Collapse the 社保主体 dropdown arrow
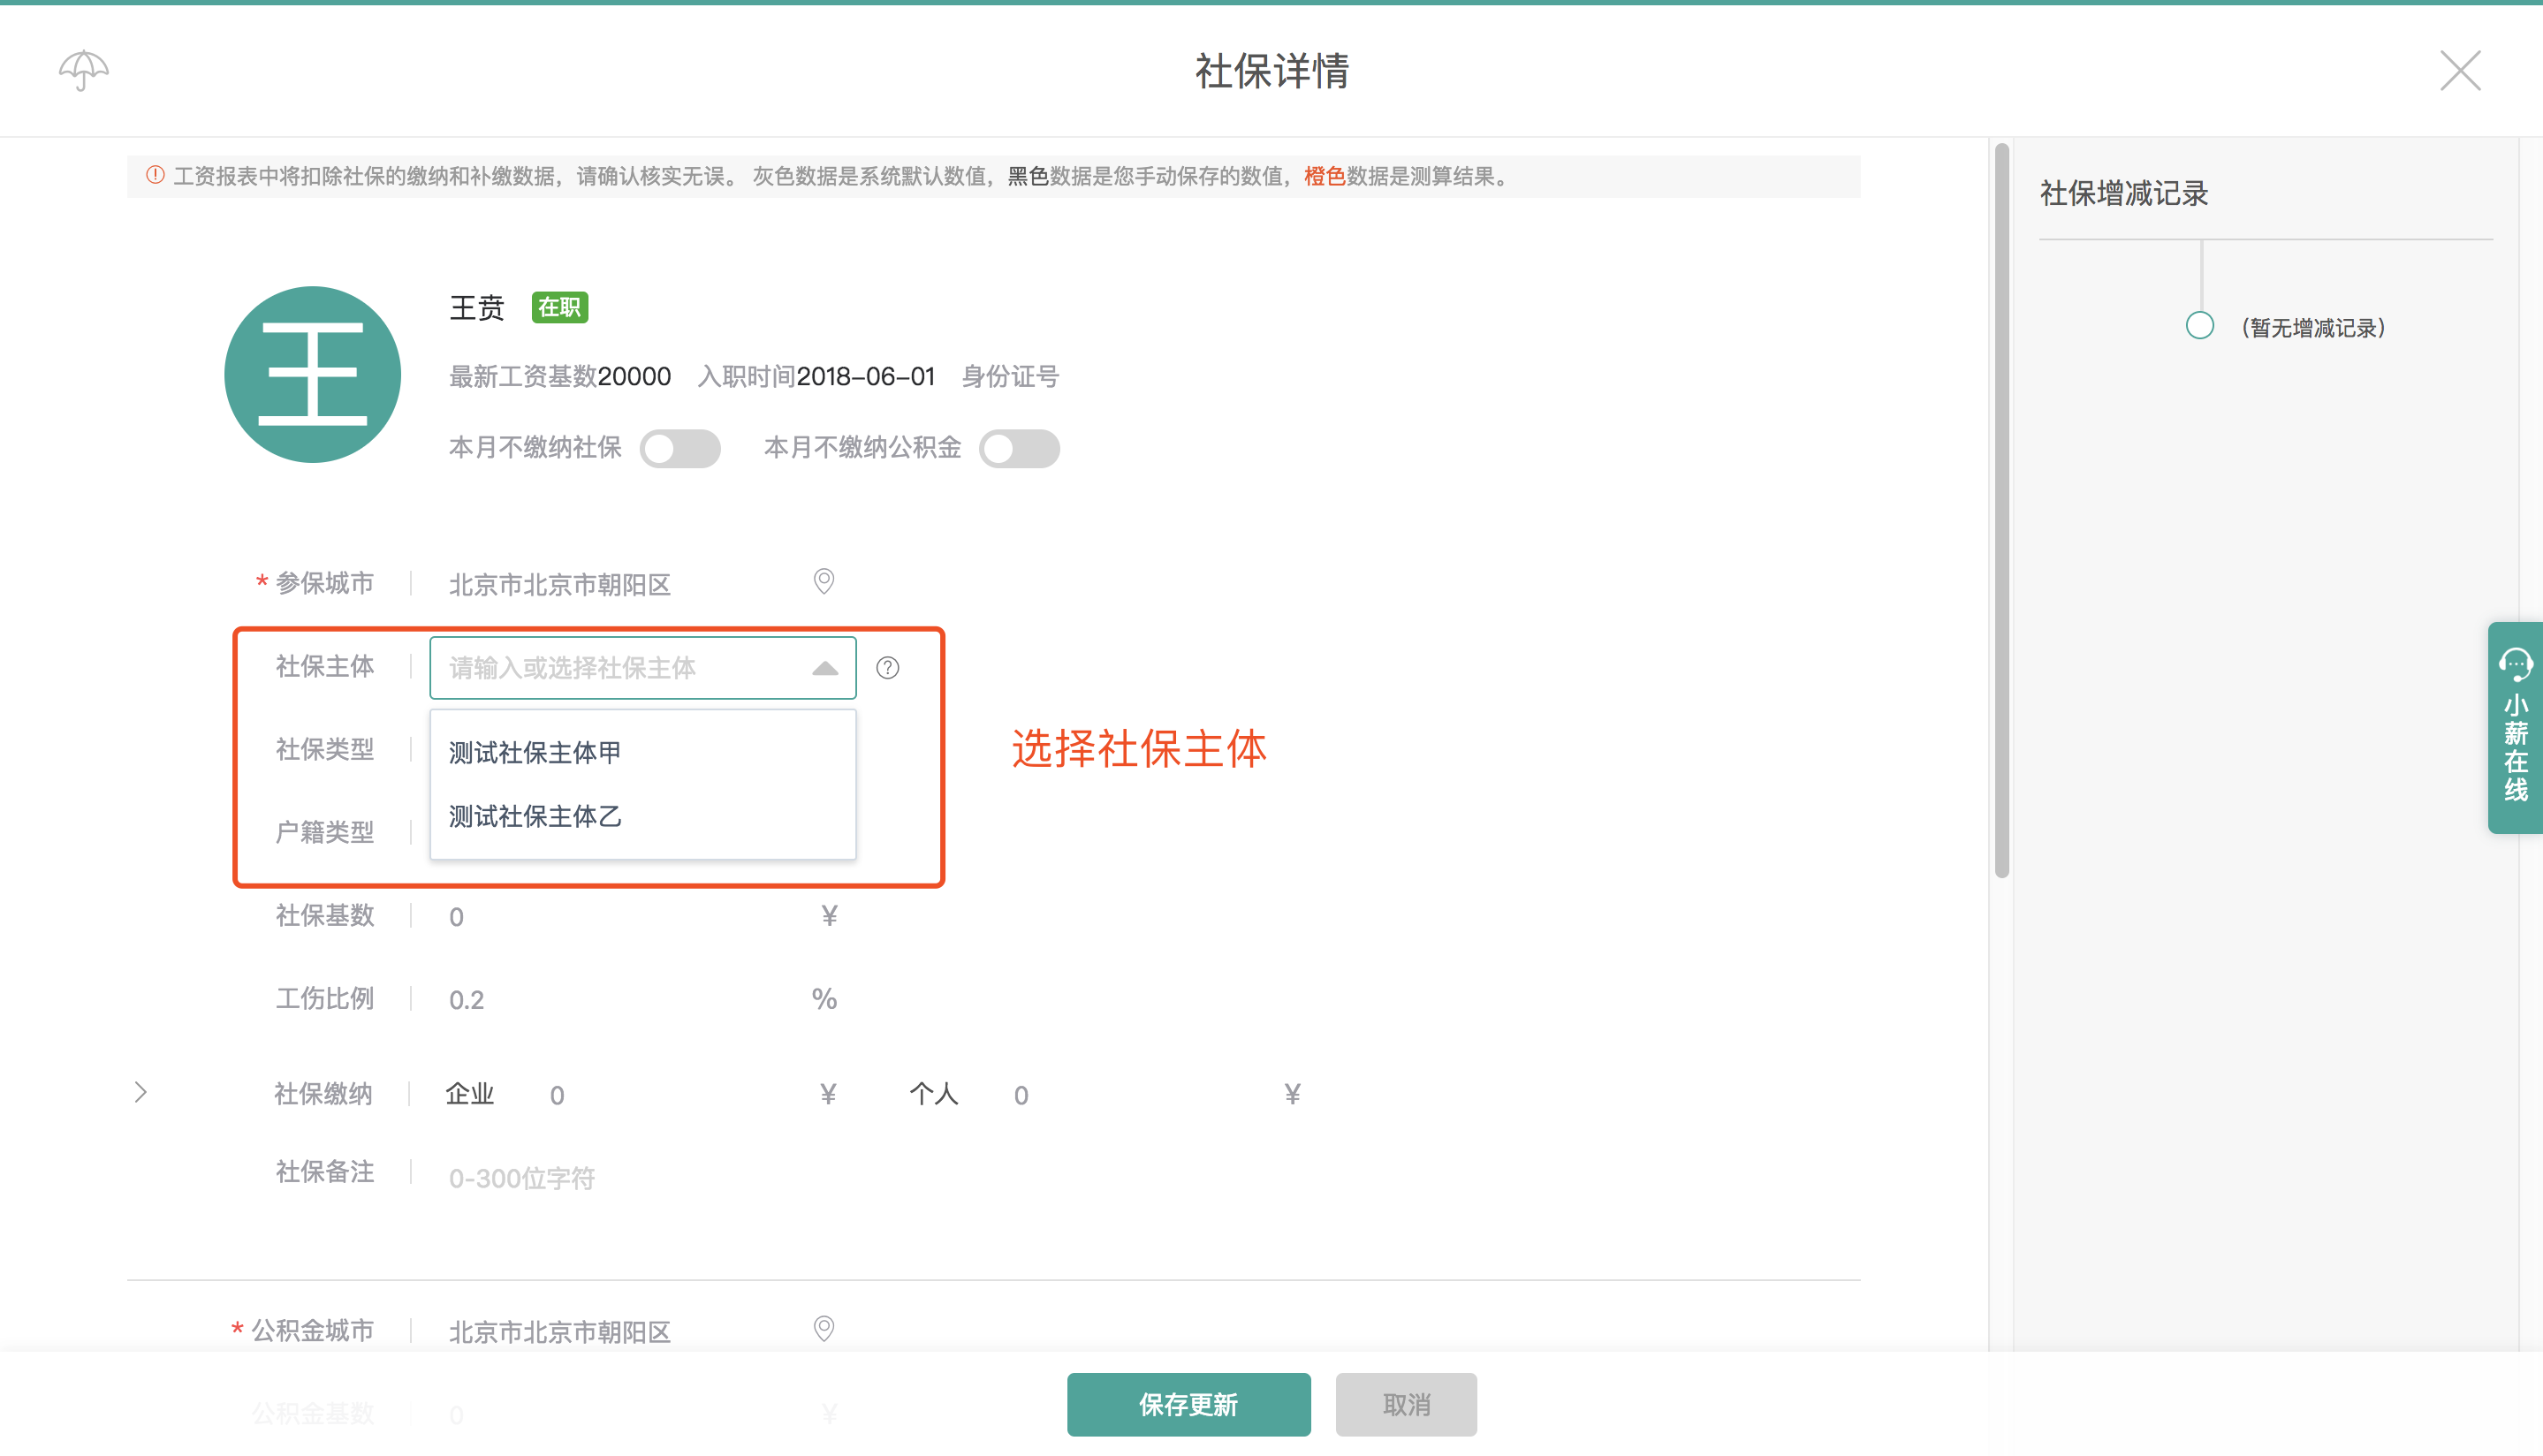 tap(825, 668)
